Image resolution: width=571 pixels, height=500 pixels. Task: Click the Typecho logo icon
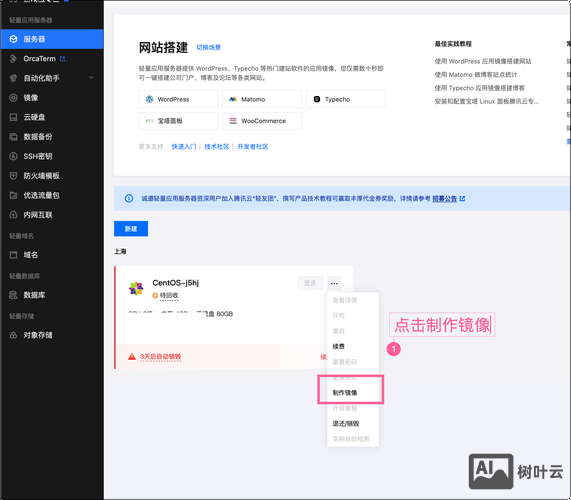coord(317,99)
